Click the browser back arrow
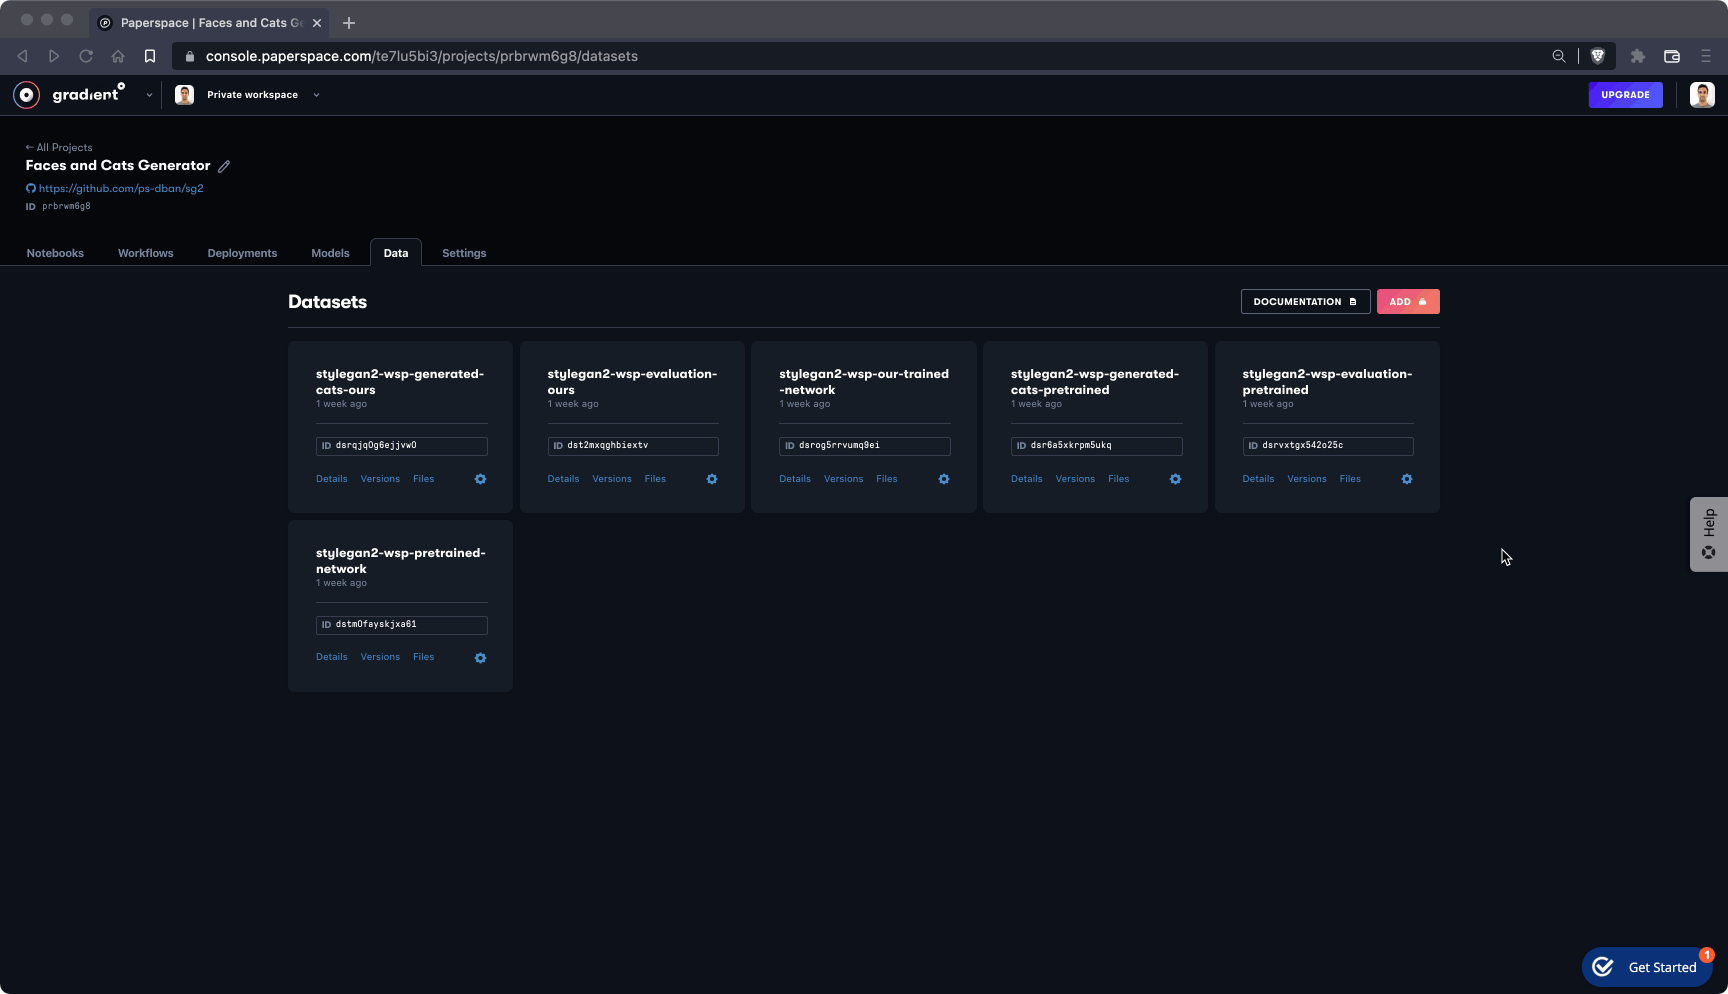The height and width of the screenshot is (994, 1728). coord(23,56)
